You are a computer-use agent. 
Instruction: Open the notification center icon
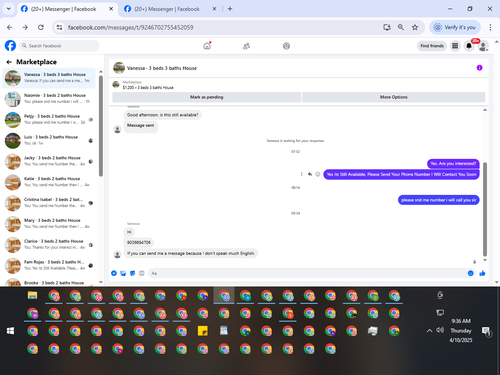pos(487,331)
